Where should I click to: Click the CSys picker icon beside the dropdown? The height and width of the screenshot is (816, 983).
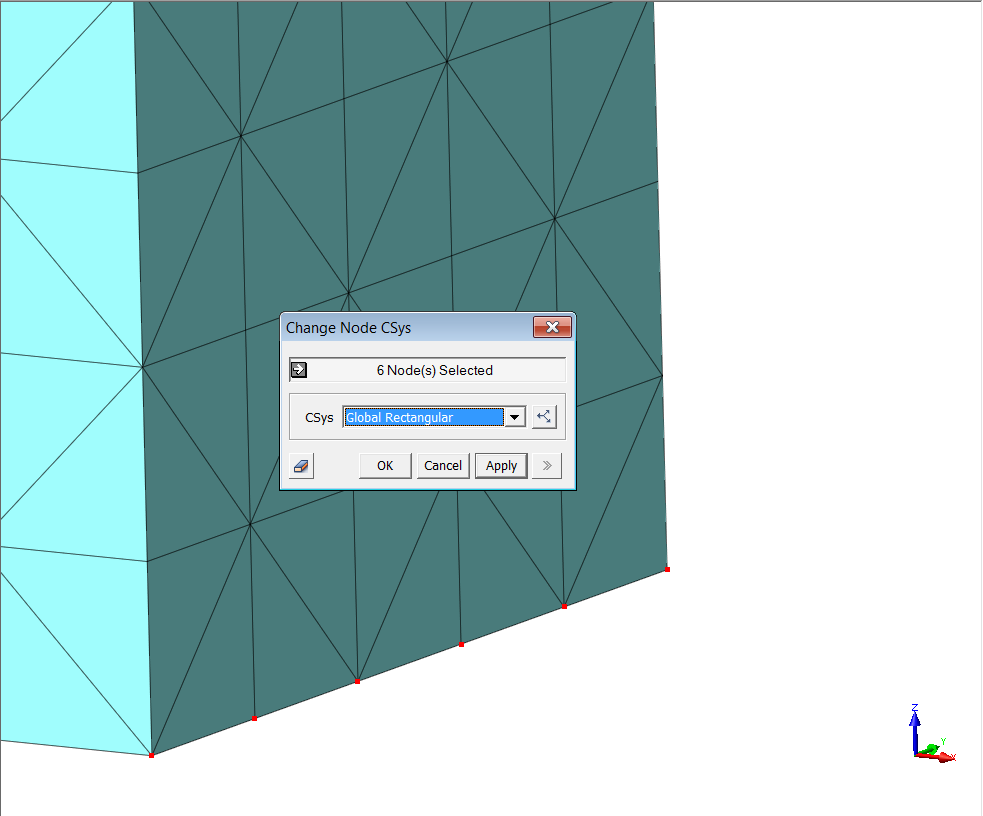click(x=544, y=417)
